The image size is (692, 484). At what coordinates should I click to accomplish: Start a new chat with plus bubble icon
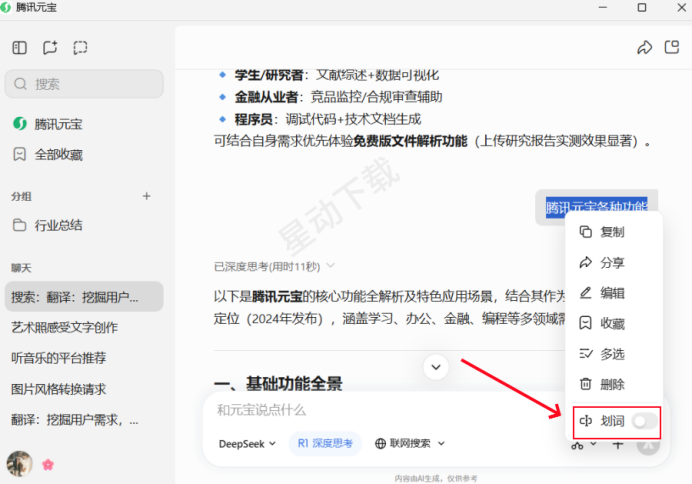50,47
